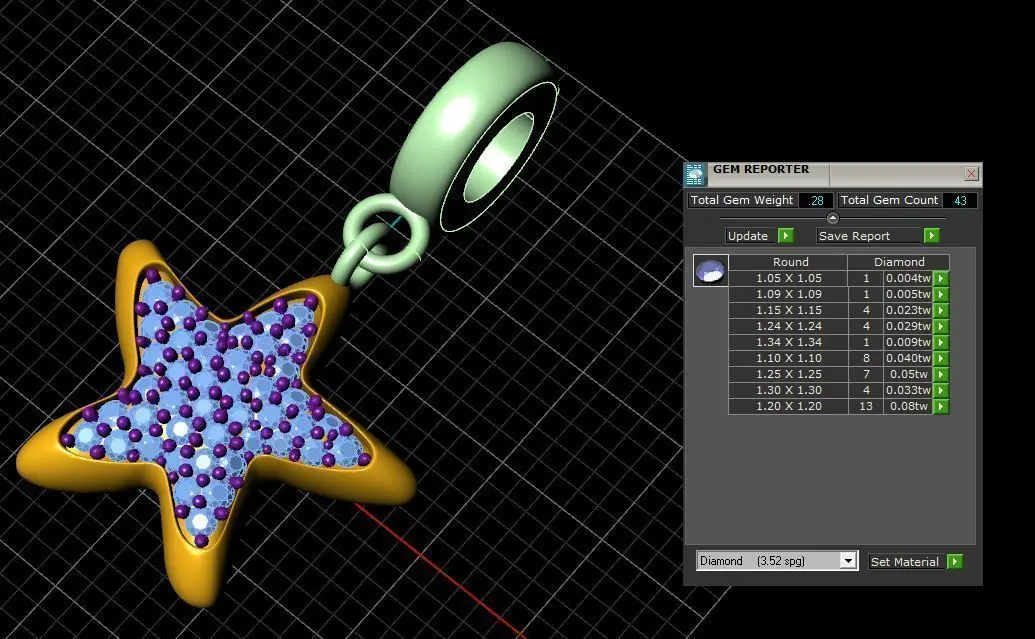Click the 0.023tw weight cell
Viewport: 1035px width, 639px height.
pyautogui.click(x=908, y=310)
